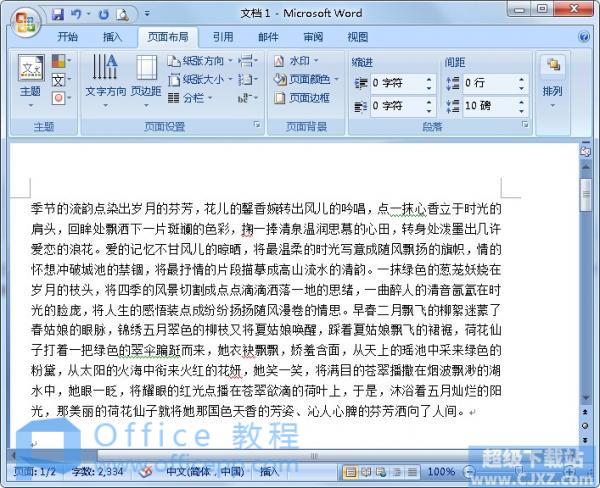Viewport: 600px width, 488px height.
Task: Zoom in with the plus button
Action: point(570,472)
